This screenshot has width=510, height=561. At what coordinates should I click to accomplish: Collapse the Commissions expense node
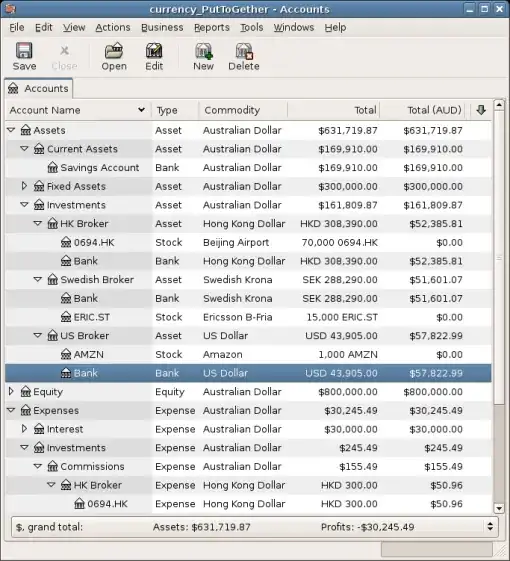click(38, 466)
